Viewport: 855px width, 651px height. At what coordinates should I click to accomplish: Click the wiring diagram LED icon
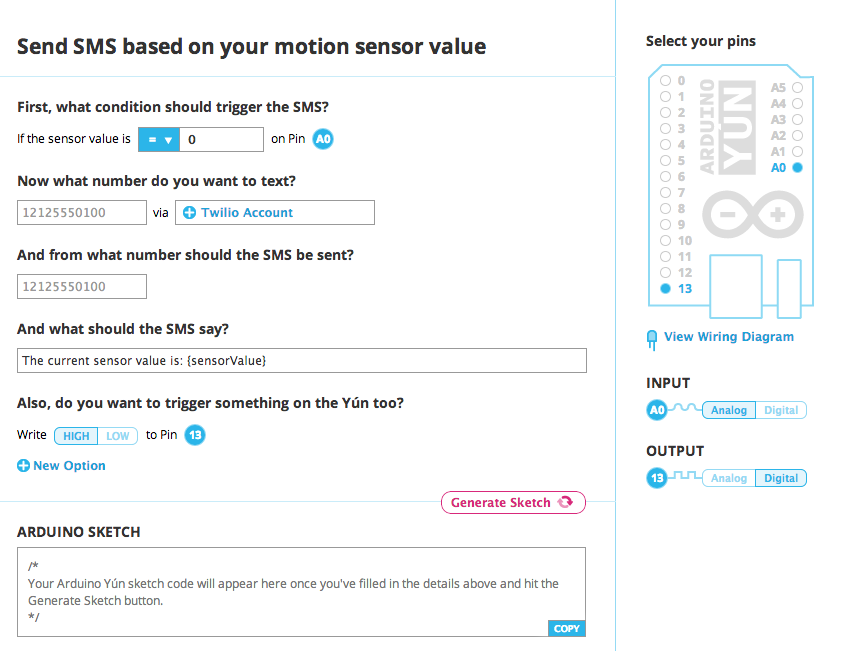[652, 340]
